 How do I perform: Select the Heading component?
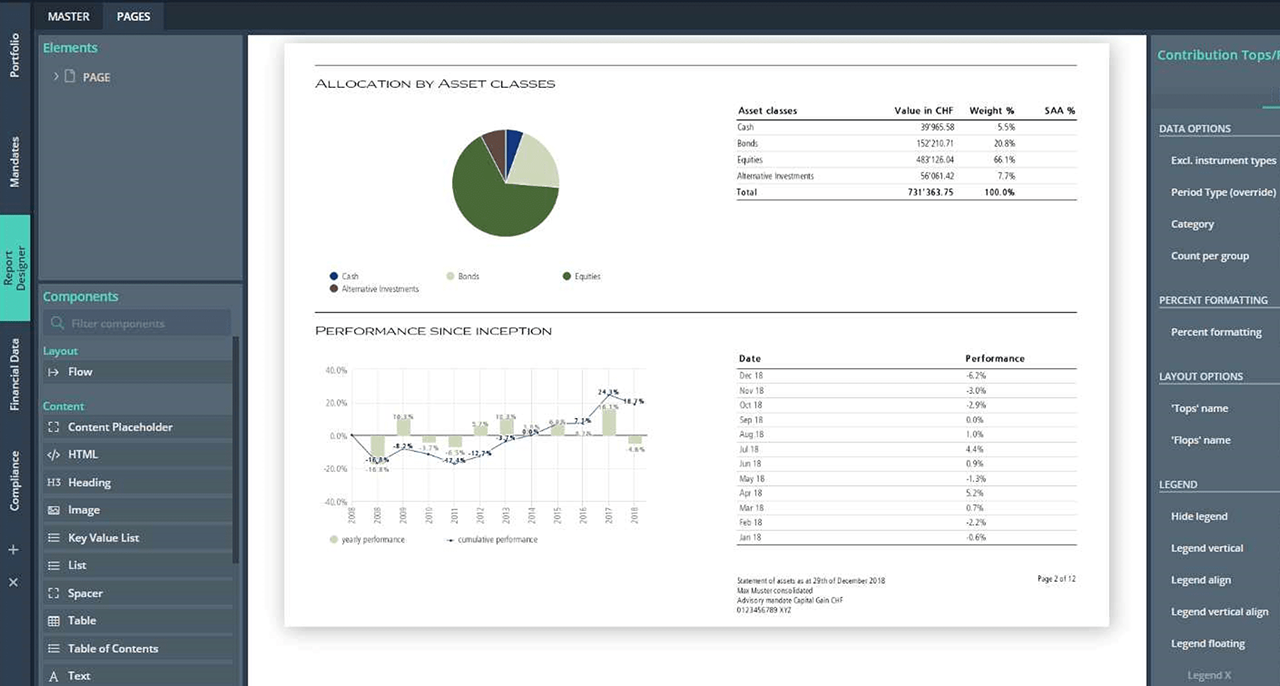(136, 482)
